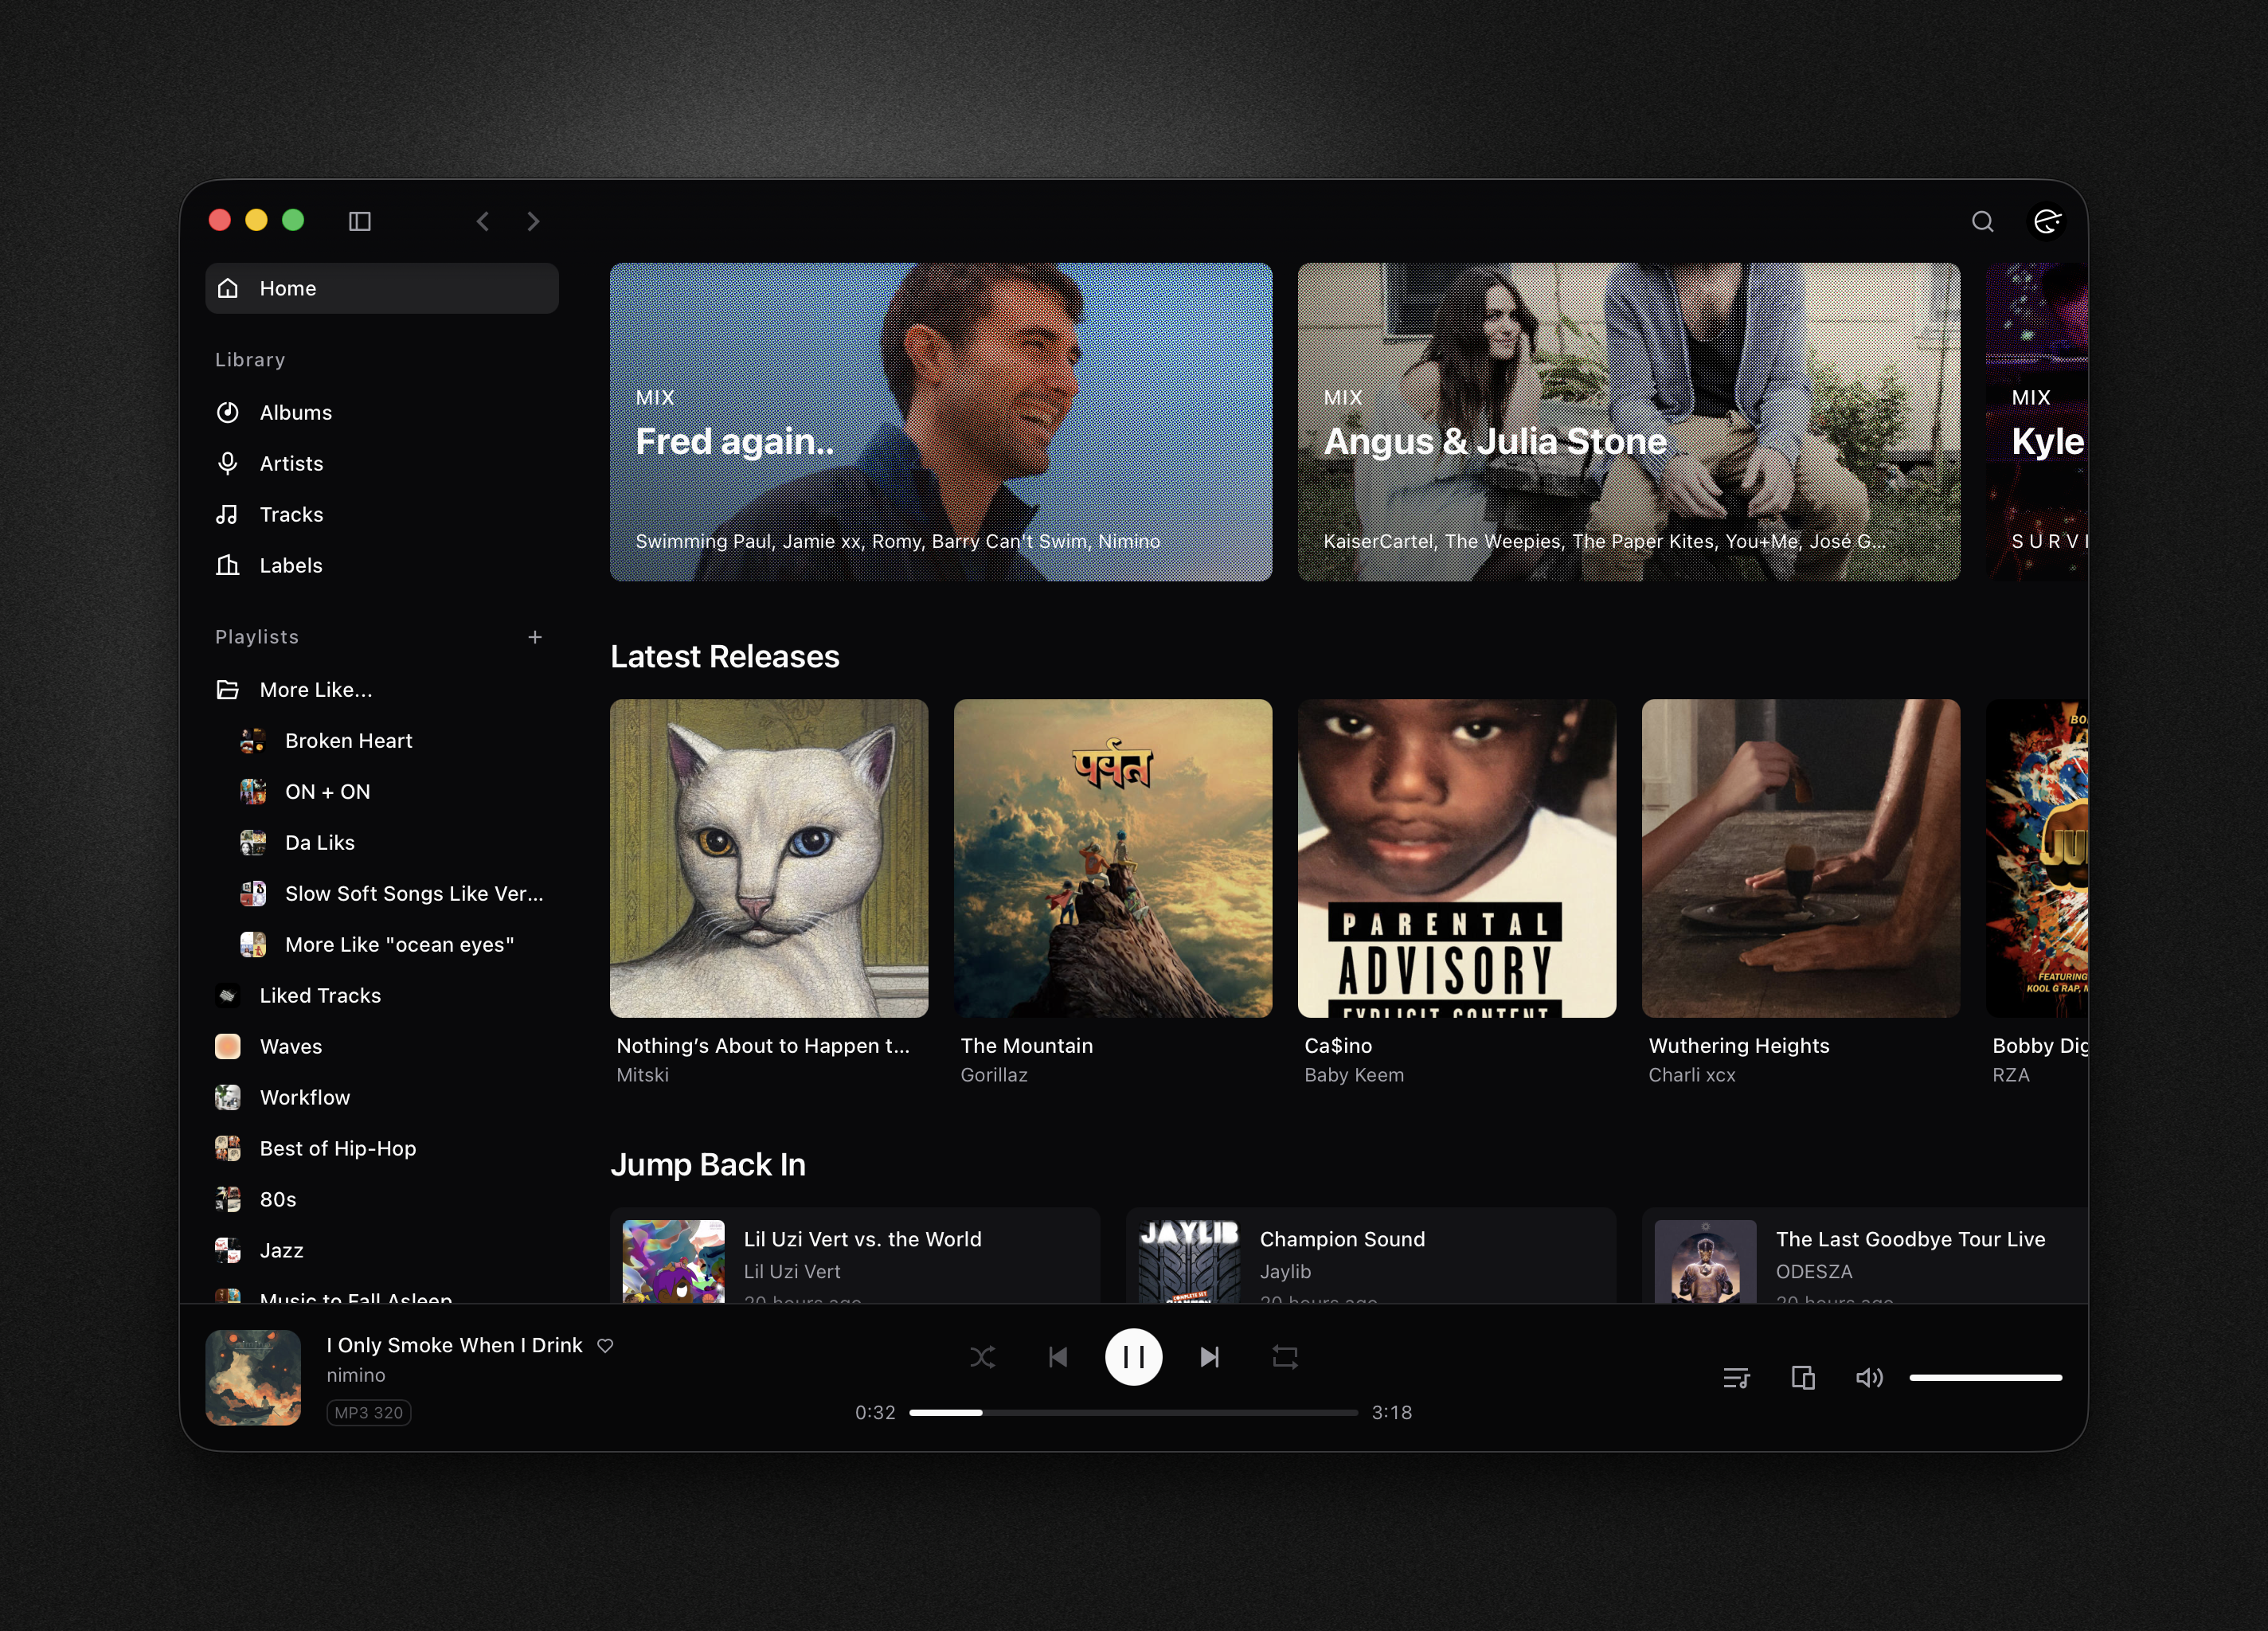This screenshot has width=2268, height=1631.
Task: Favorite the track I Only Smoke When I Drink
Action: pos(605,1346)
